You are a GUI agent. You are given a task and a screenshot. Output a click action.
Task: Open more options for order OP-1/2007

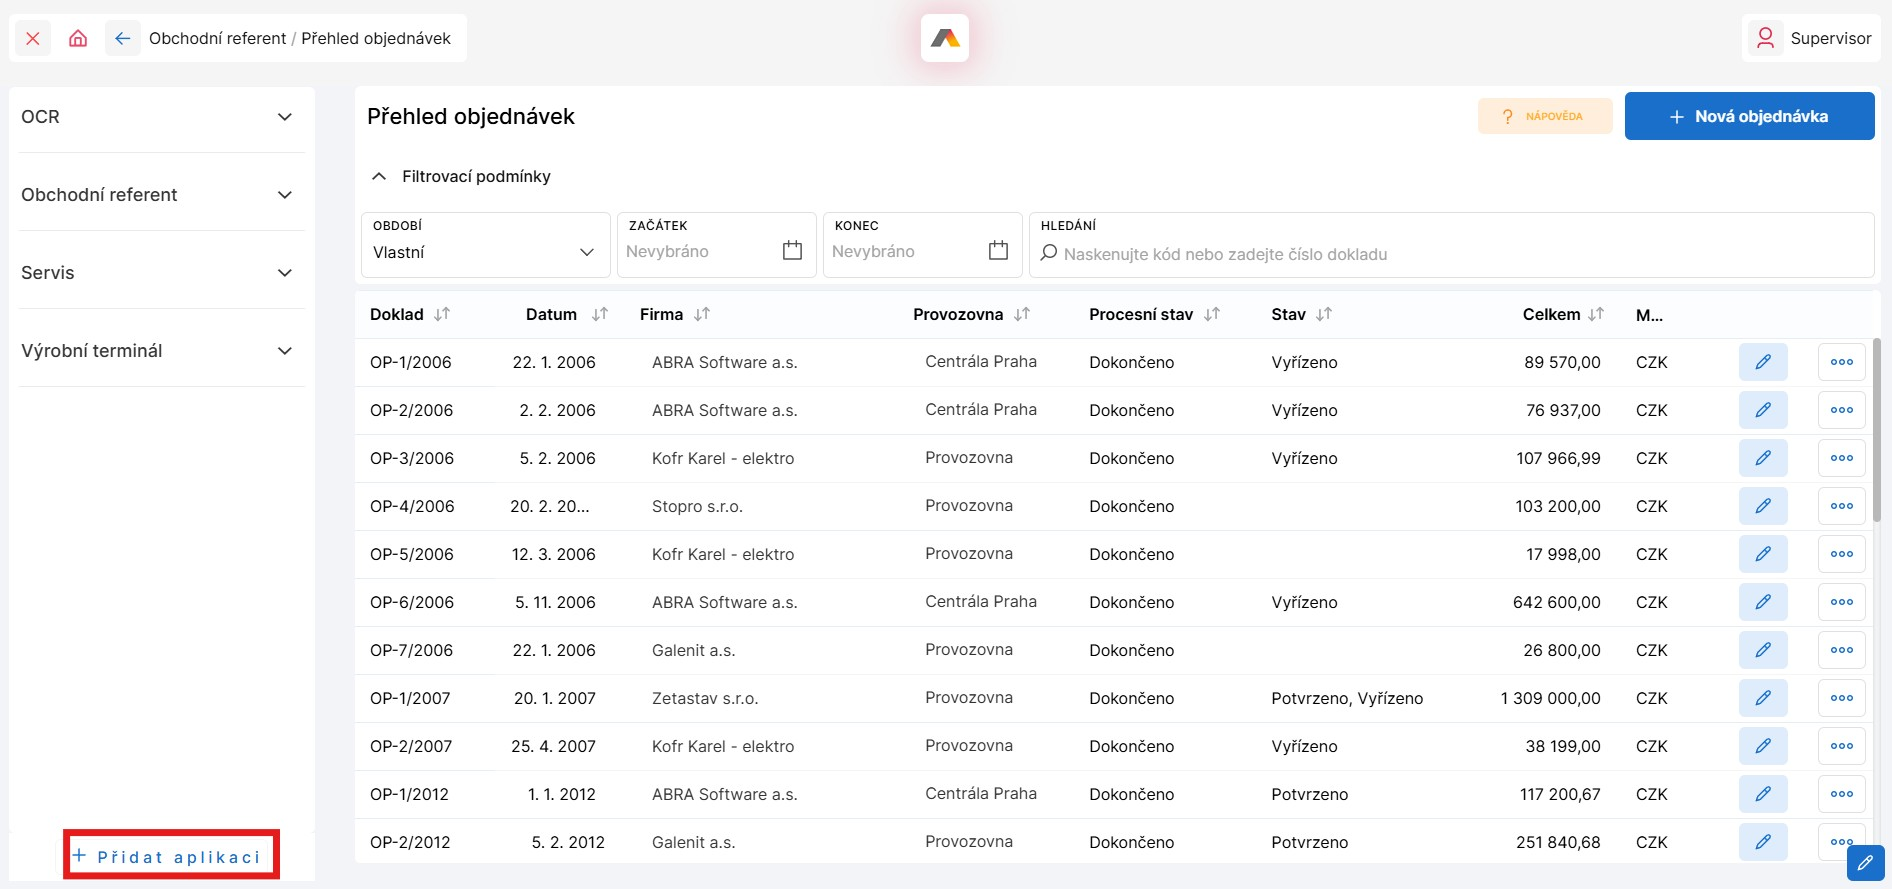1842,698
